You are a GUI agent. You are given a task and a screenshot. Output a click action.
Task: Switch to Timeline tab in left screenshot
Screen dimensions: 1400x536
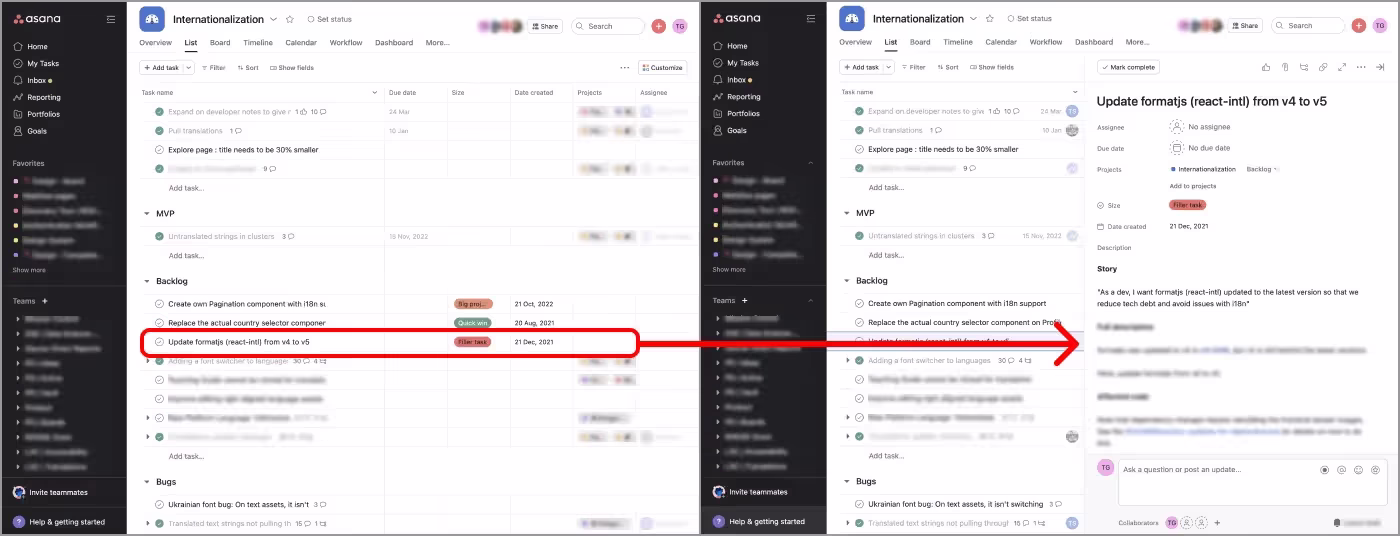(x=258, y=42)
